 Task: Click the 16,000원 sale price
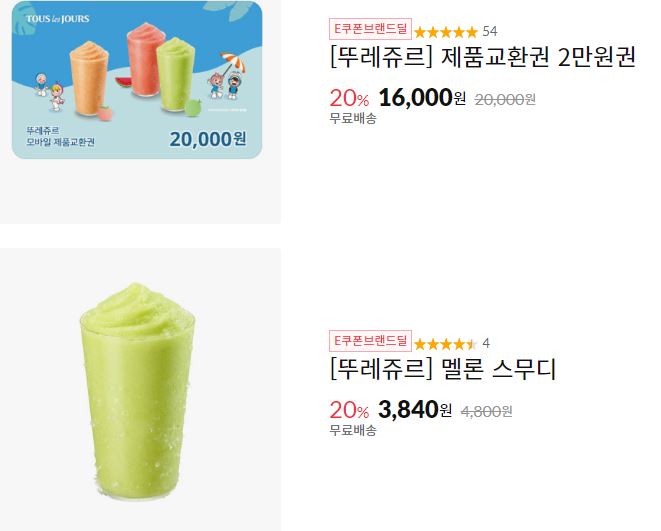[x=422, y=98]
